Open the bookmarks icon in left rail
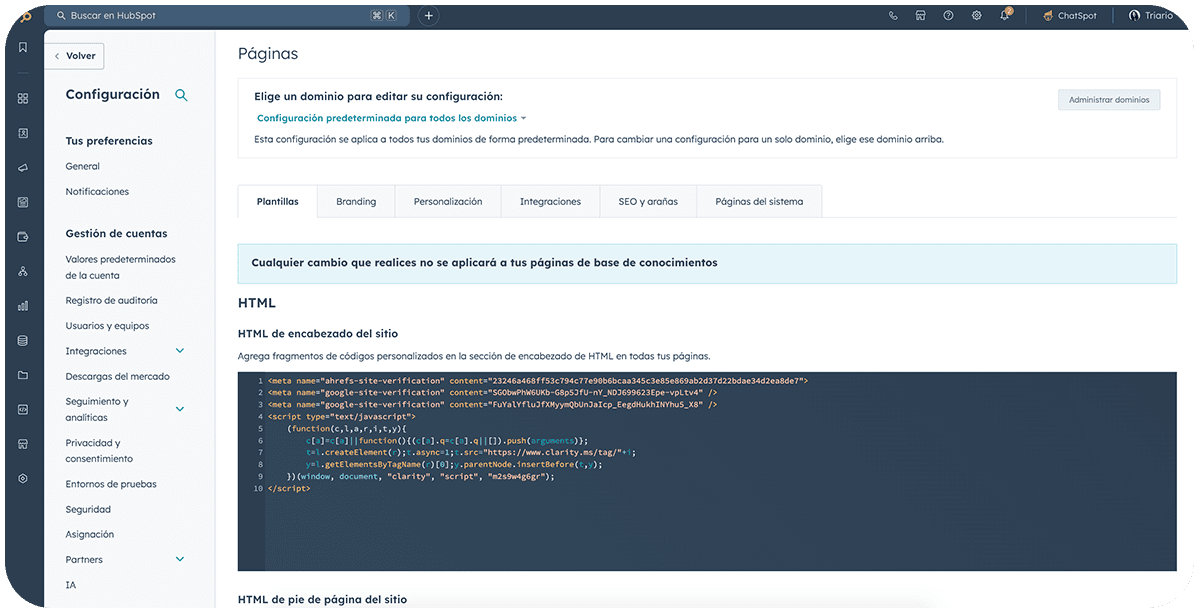Viewport: 1200px width, 614px height. coord(23,47)
